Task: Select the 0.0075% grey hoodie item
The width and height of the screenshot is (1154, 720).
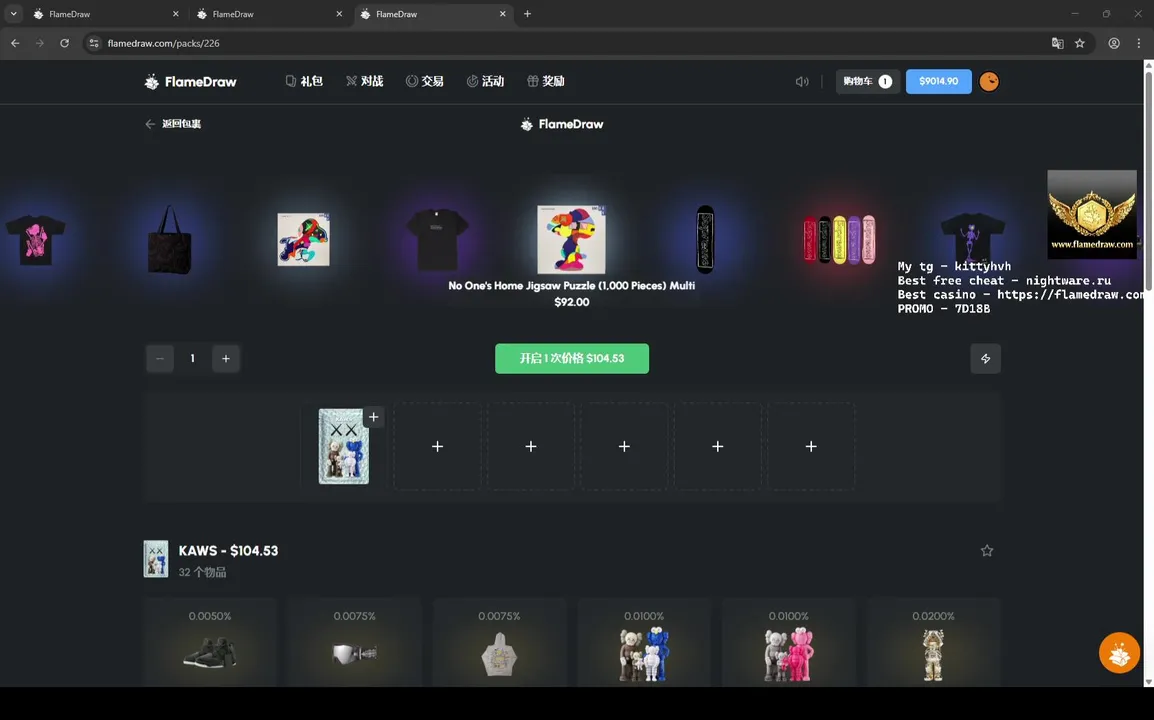Action: 499,643
